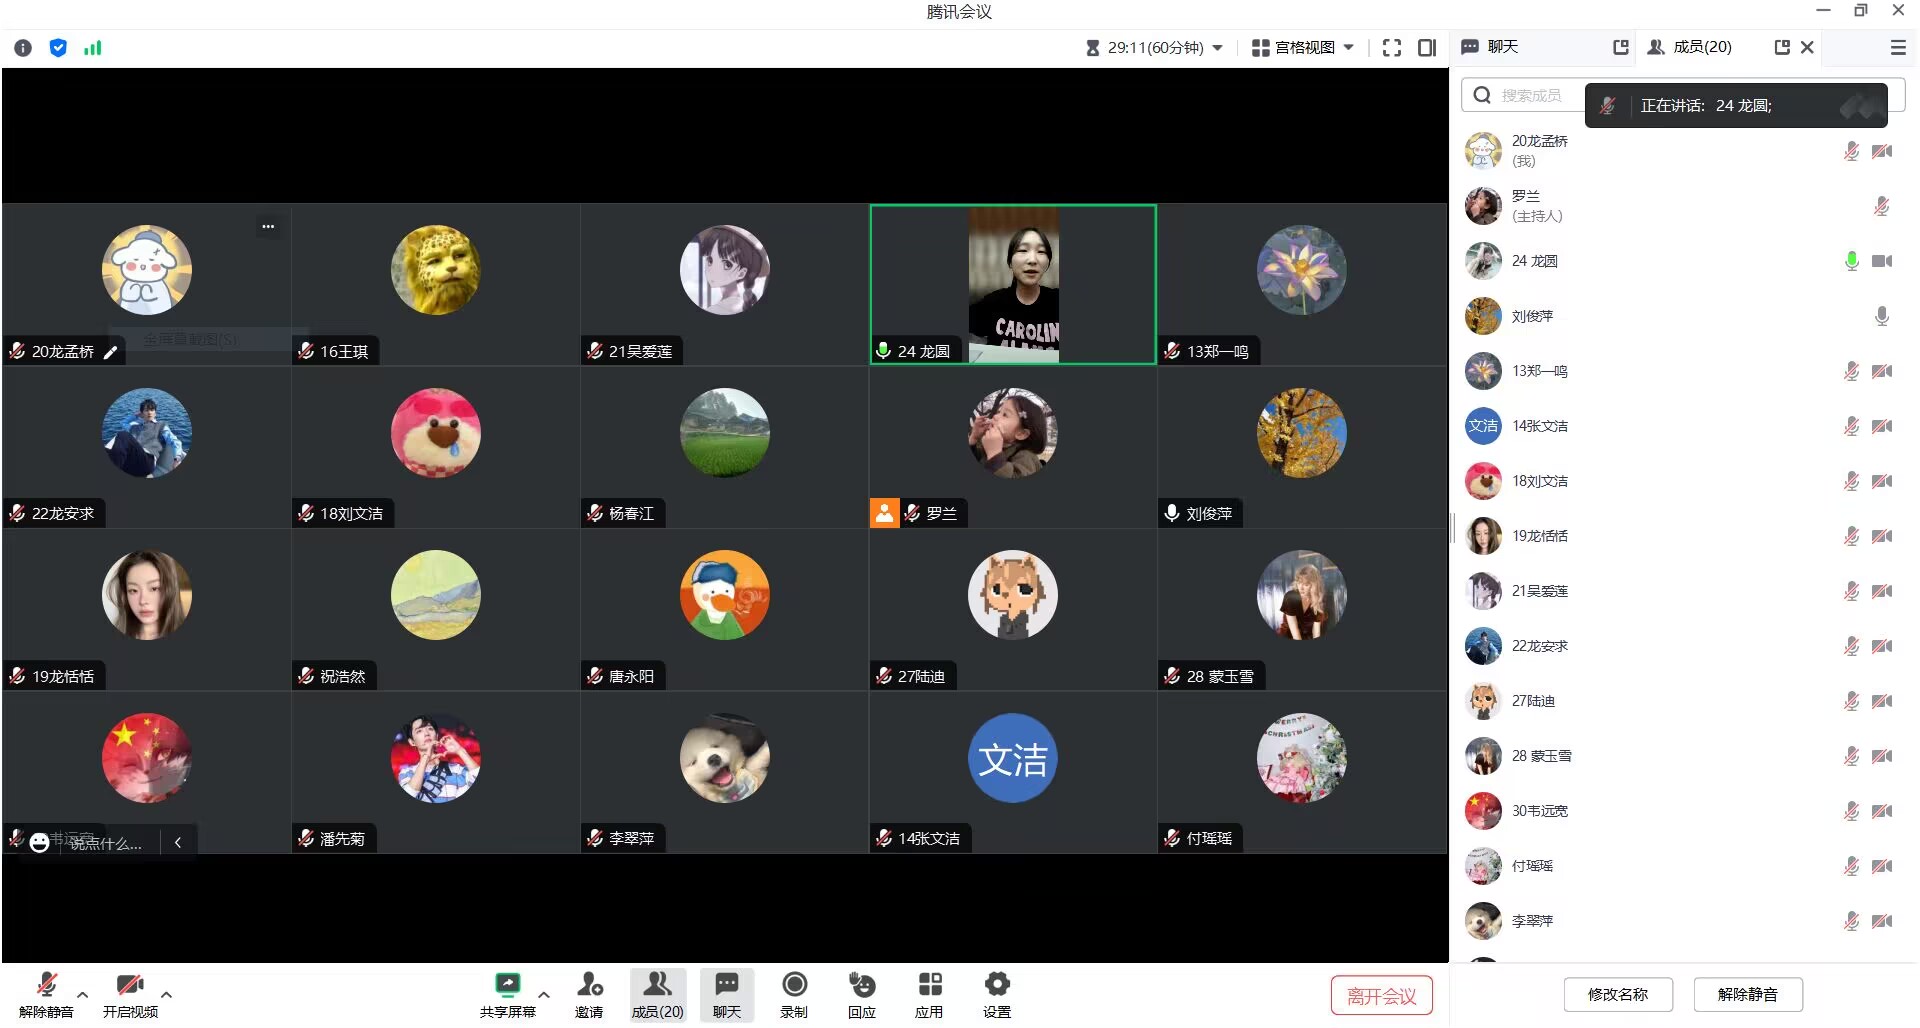1920x1028 pixels.
Task: Enter fullscreen using the fullscreen icon
Action: click(1391, 48)
